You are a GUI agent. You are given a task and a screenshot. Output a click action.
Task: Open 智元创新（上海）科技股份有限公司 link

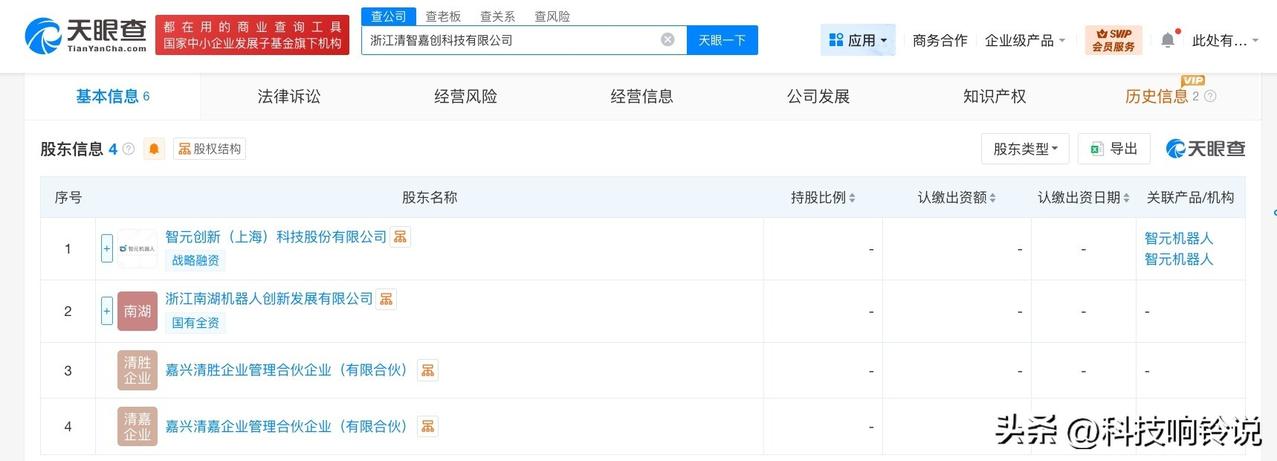(276, 237)
